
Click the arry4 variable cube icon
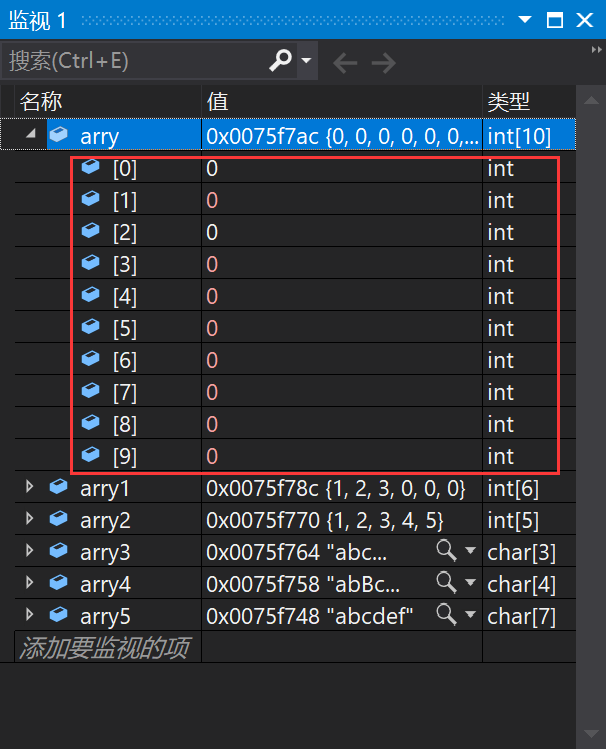pyautogui.click(x=59, y=583)
